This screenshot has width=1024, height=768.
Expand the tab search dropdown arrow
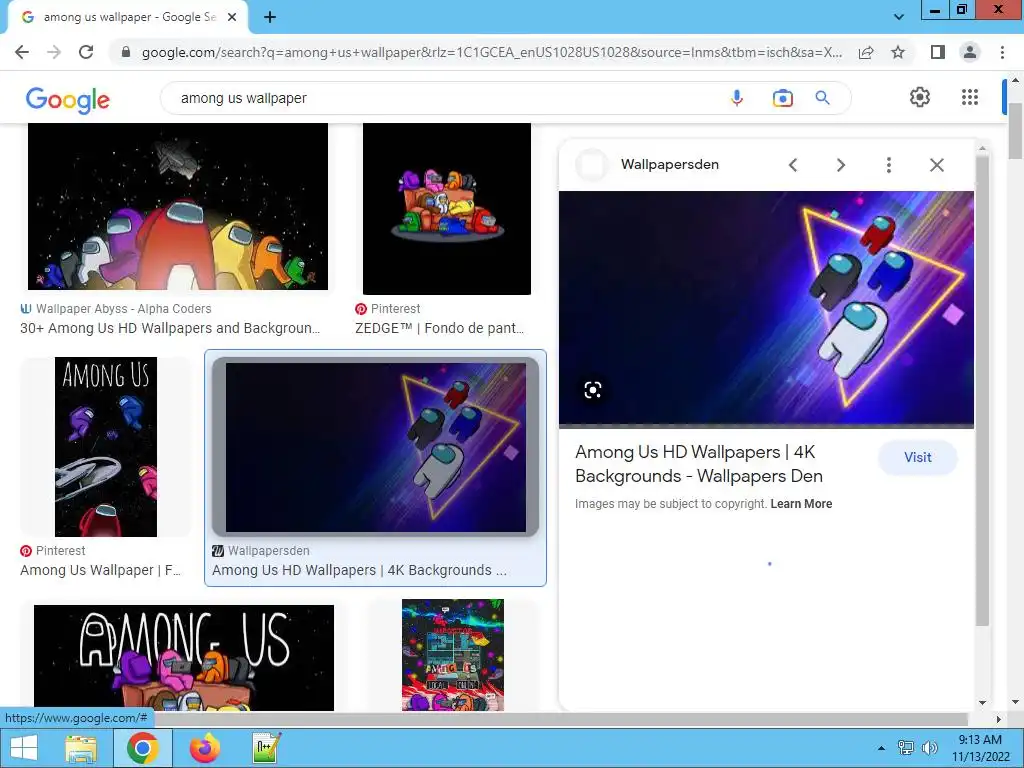899,18
